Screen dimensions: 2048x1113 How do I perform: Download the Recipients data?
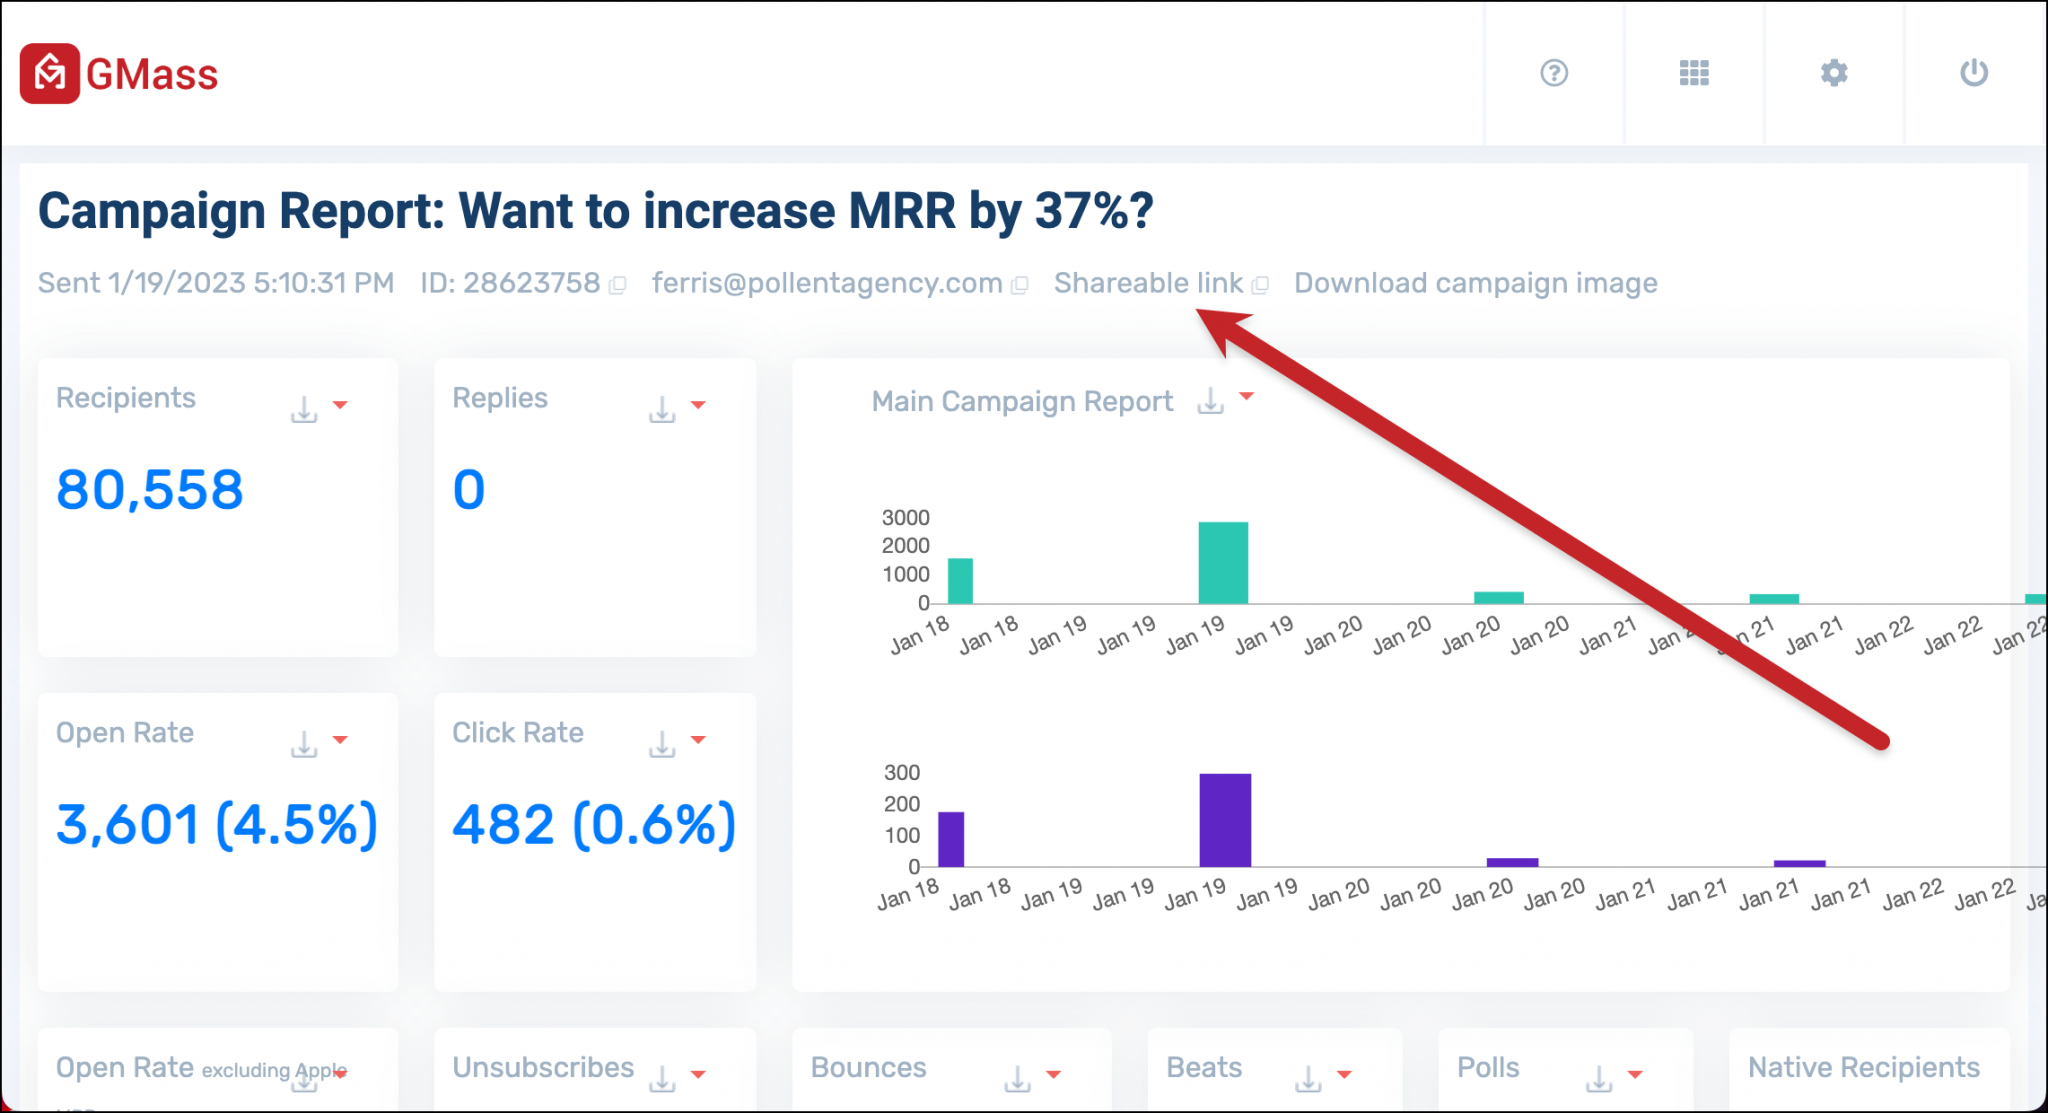point(303,406)
